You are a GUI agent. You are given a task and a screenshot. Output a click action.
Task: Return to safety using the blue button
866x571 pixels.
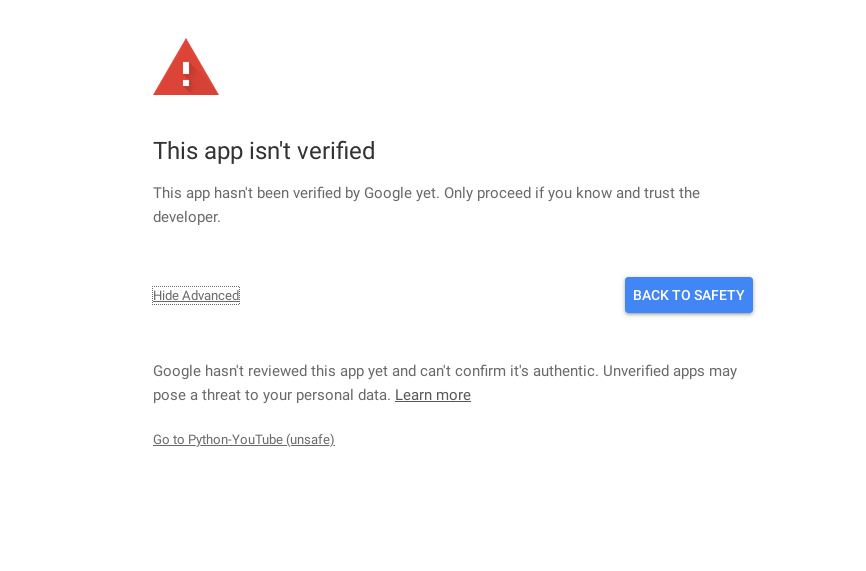click(x=688, y=295)
